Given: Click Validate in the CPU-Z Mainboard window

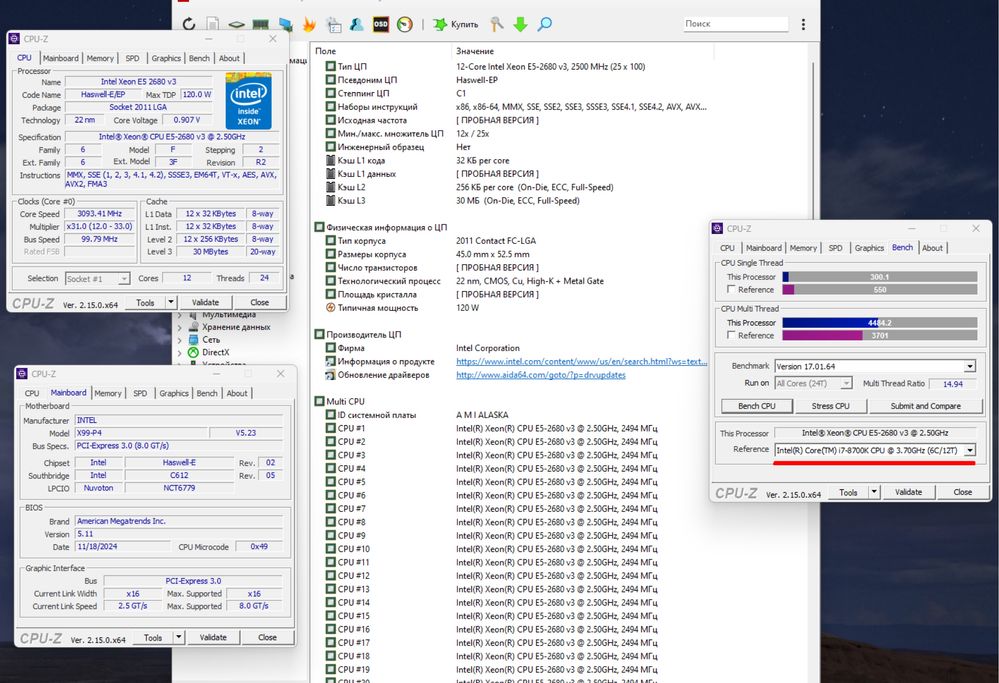Looking at the screenshot, I should point(213,637).
